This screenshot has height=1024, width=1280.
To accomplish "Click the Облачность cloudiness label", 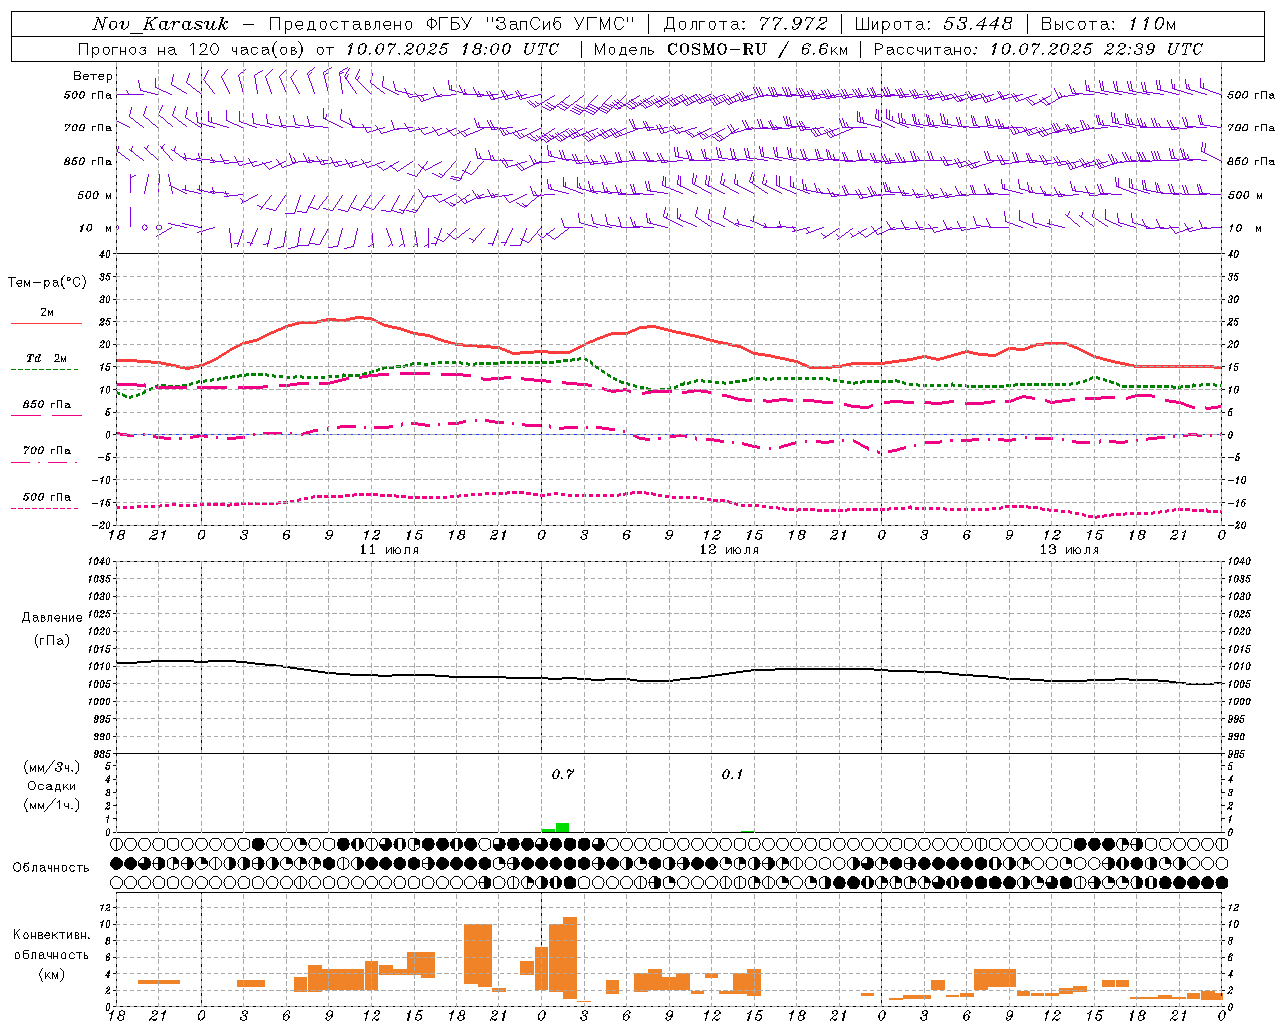I will tap(51, 868).
